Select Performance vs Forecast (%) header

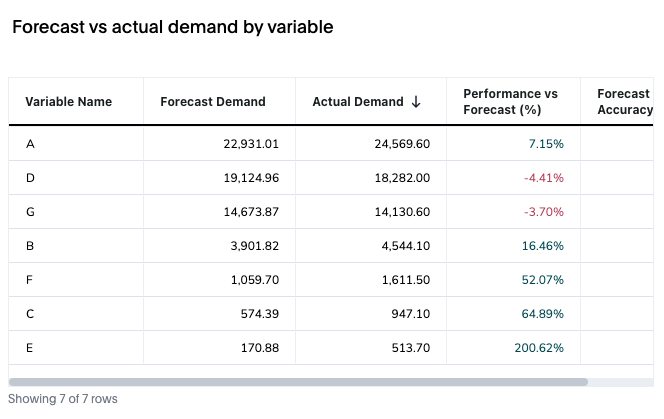click(510, 102)
